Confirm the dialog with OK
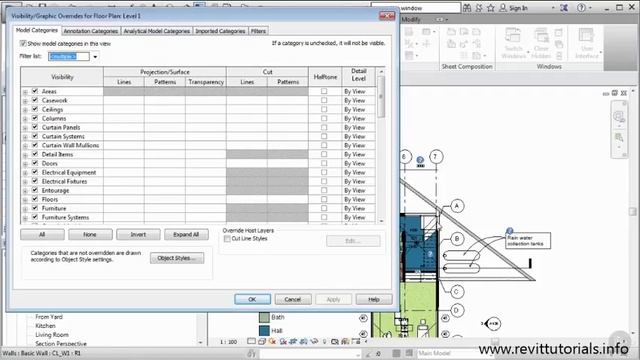 [x=252, y=299]
